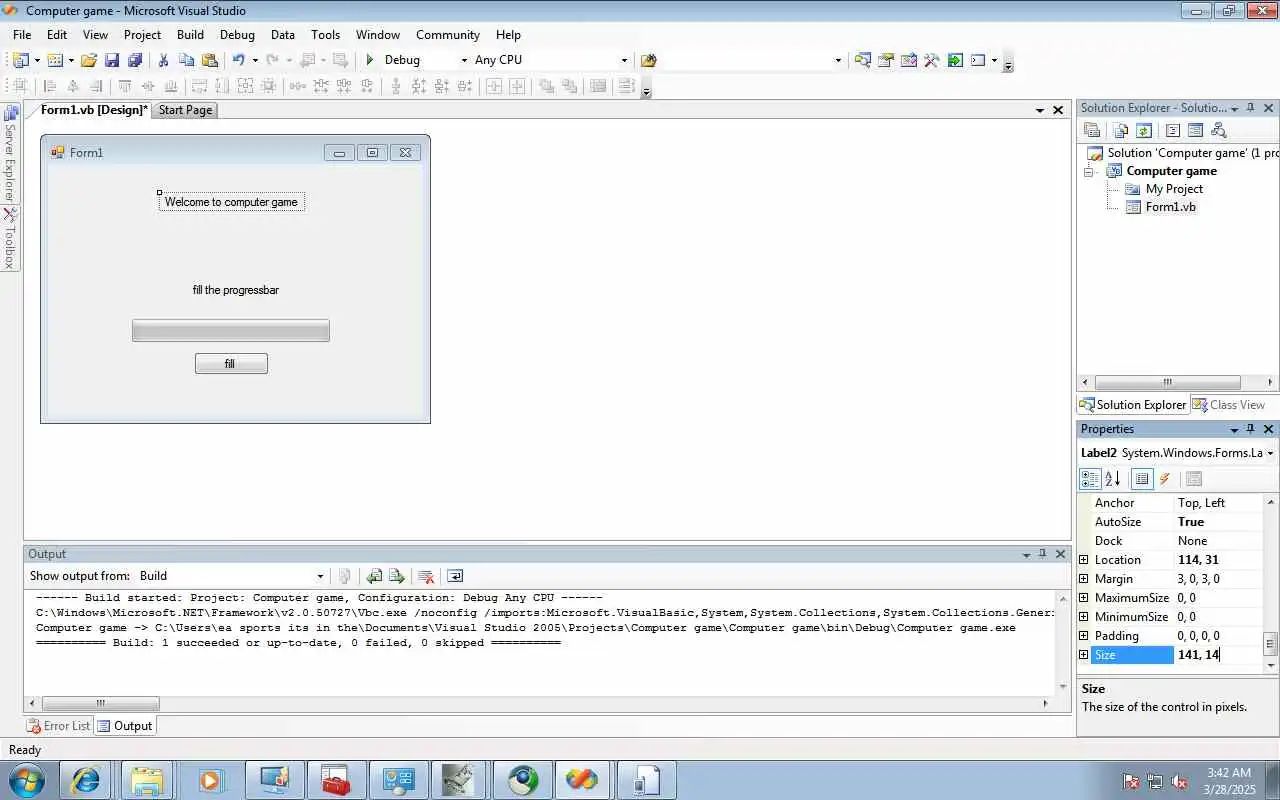
Task: Show the Properties list button
Action: (x=1142, y=479)
